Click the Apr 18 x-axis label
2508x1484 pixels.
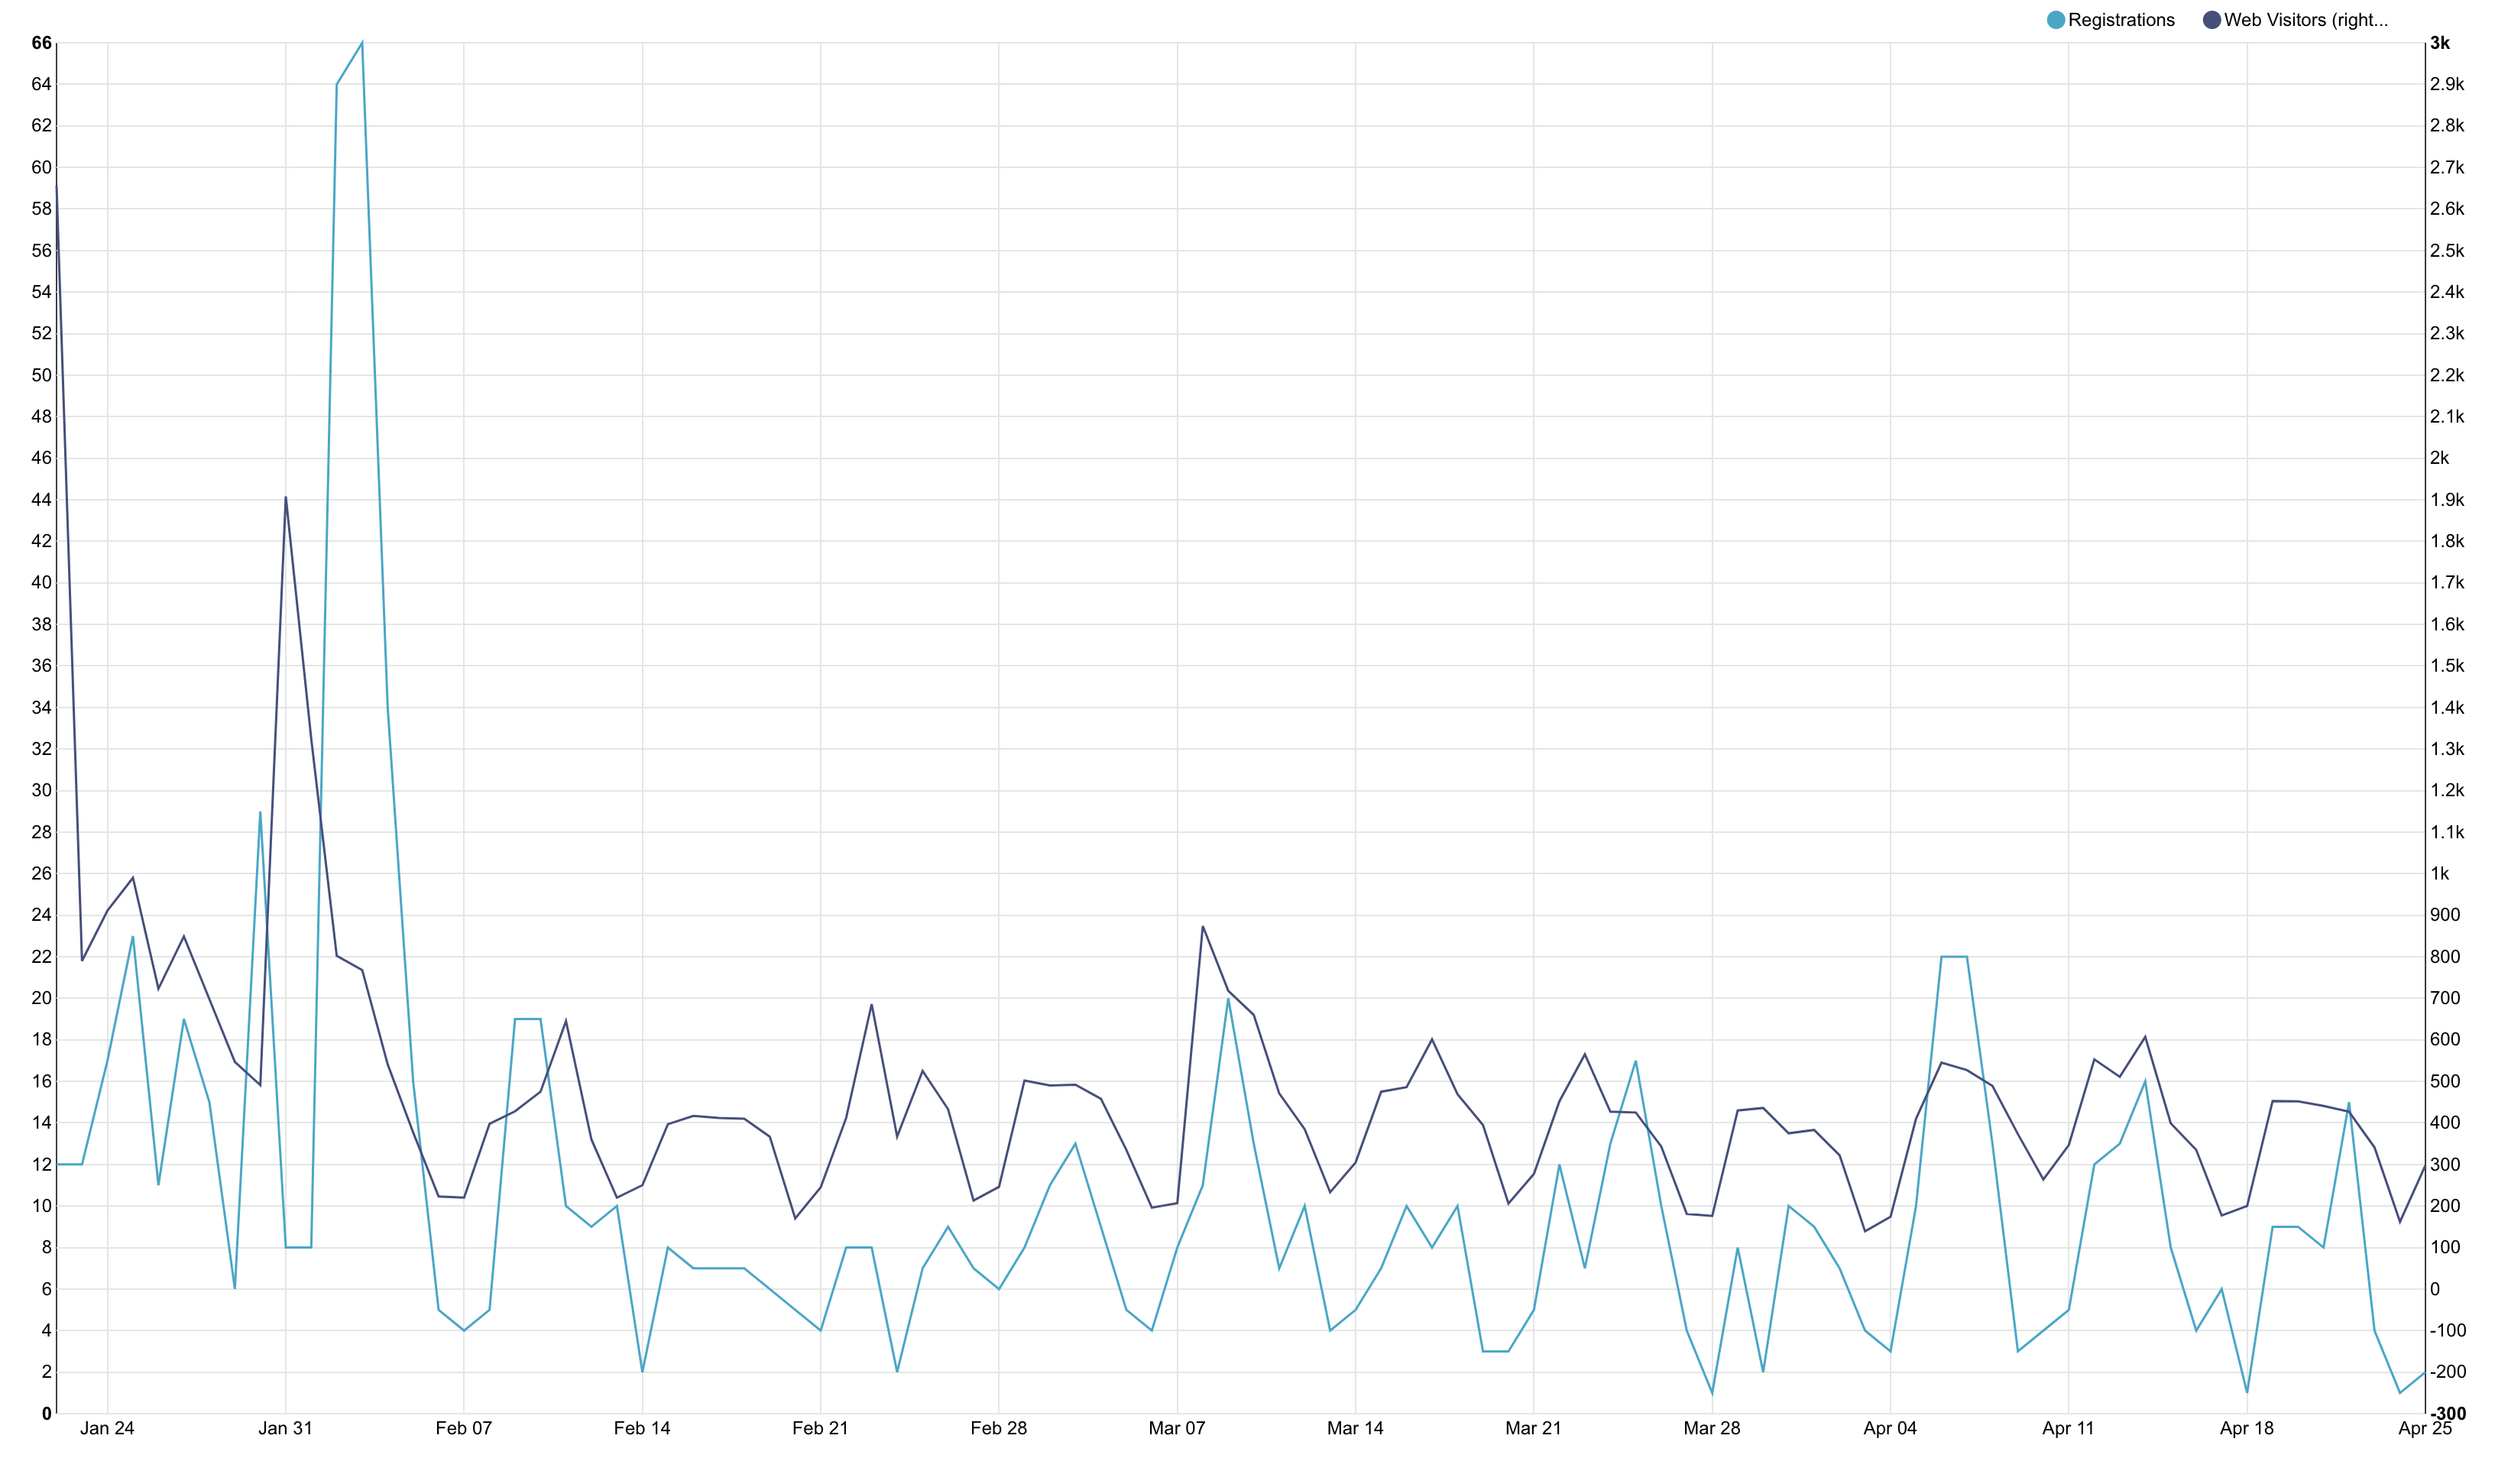2246,1428
